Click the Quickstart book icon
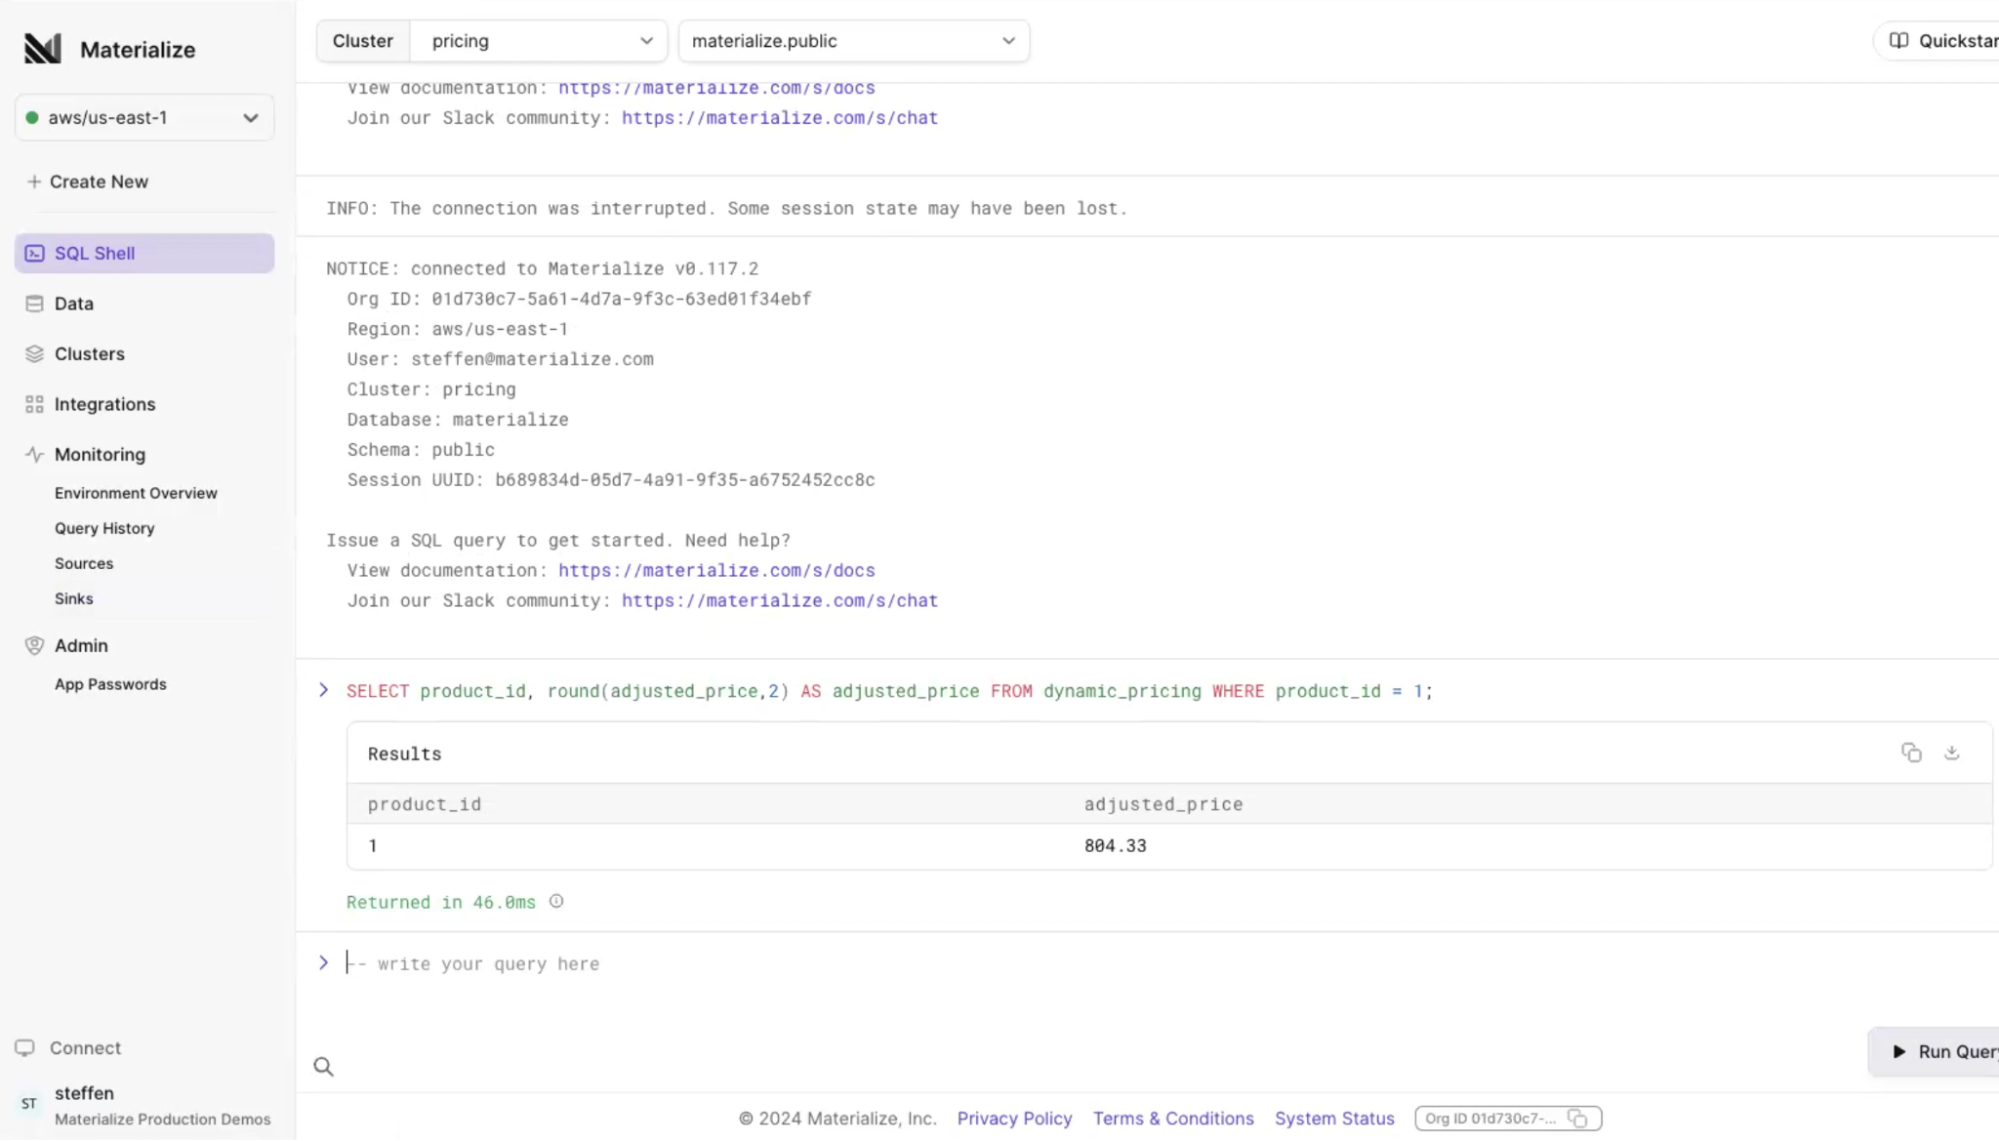1999x1141 pixels. [1898, 41]
